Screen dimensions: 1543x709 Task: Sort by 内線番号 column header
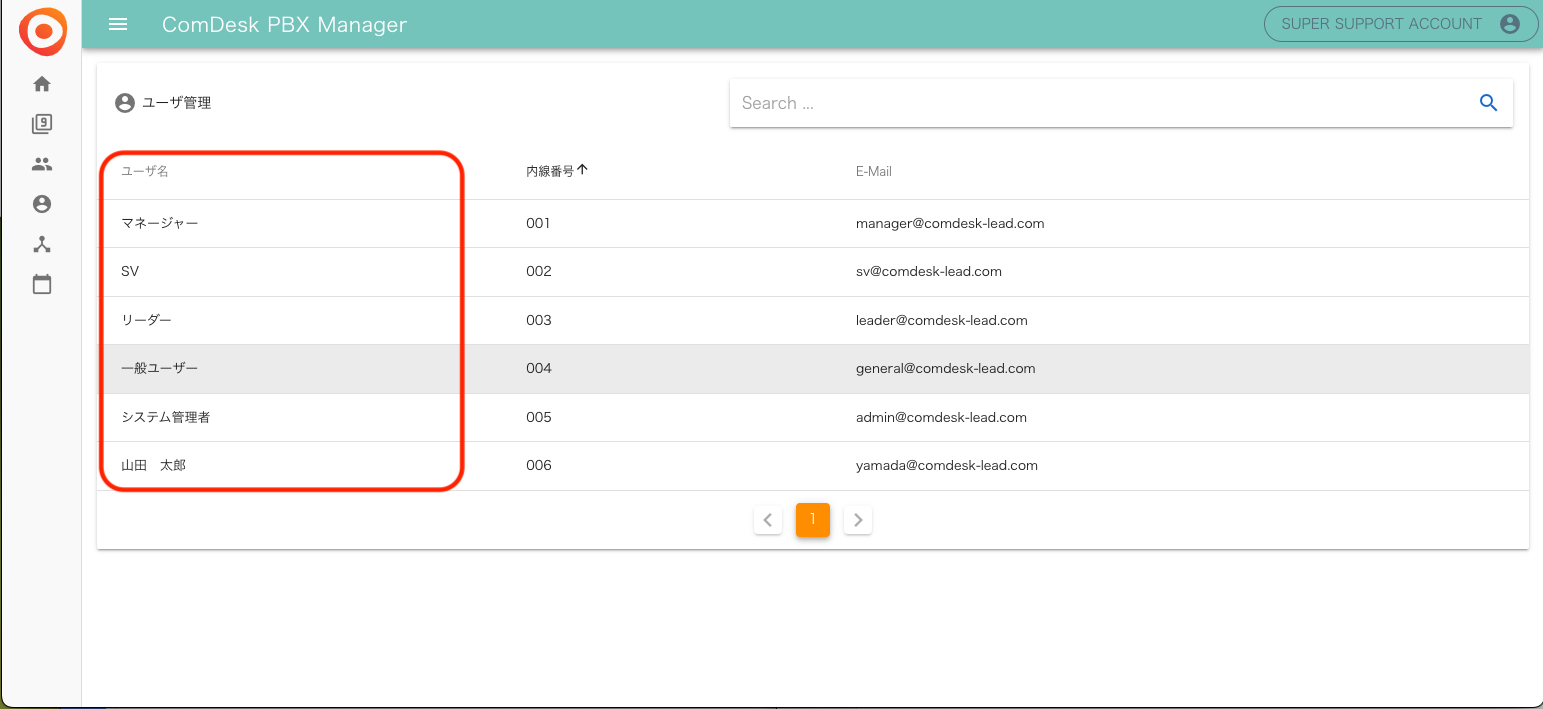pos(551,171)
